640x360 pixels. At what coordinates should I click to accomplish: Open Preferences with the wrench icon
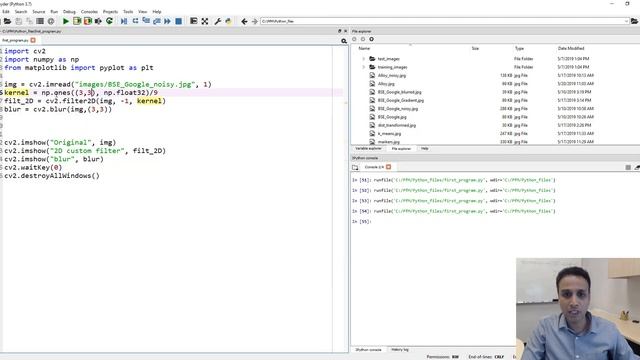coord(218,21)
